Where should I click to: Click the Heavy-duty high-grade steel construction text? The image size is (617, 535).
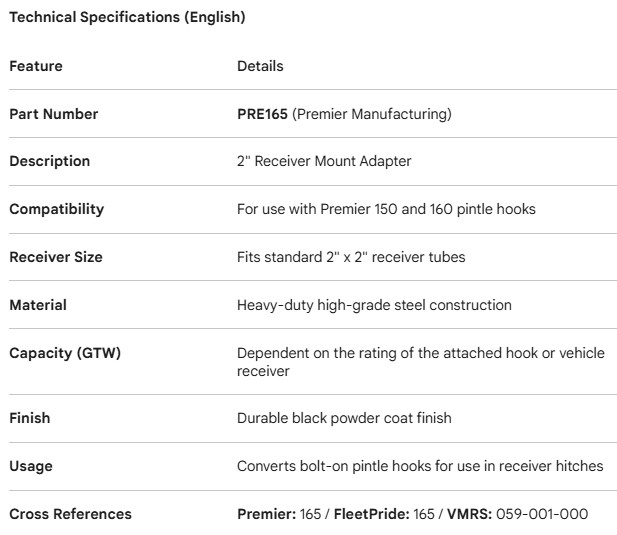click(x=374, y=305)
